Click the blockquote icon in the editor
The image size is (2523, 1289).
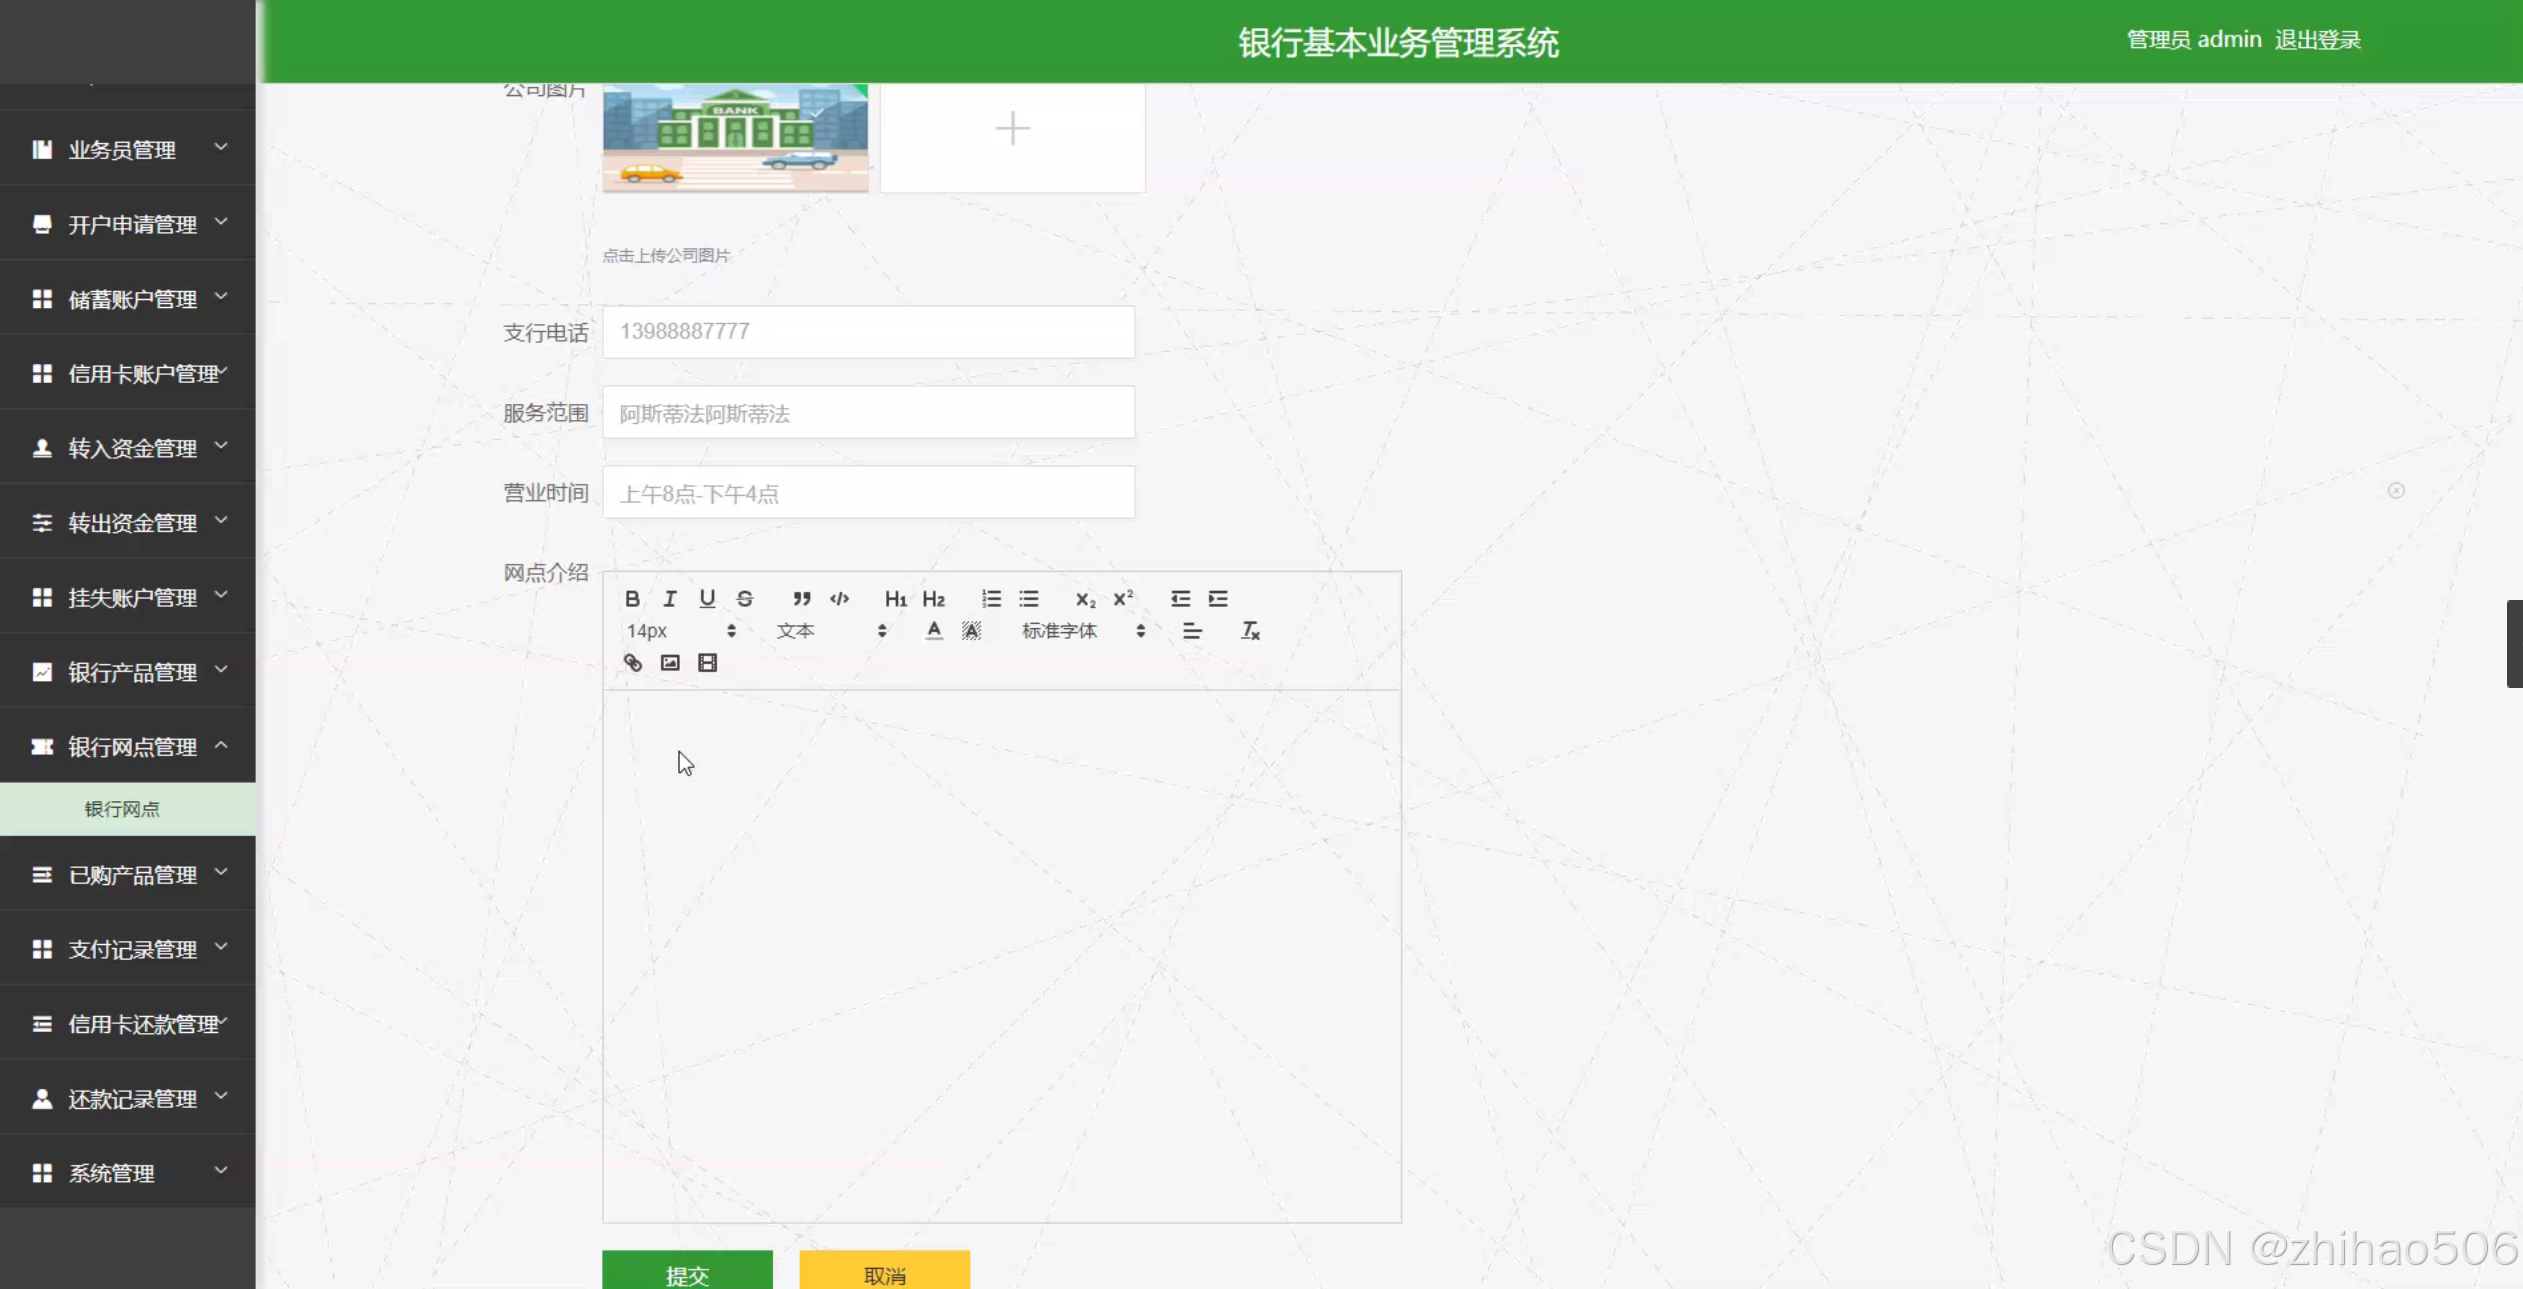click(x=801, y=598)
